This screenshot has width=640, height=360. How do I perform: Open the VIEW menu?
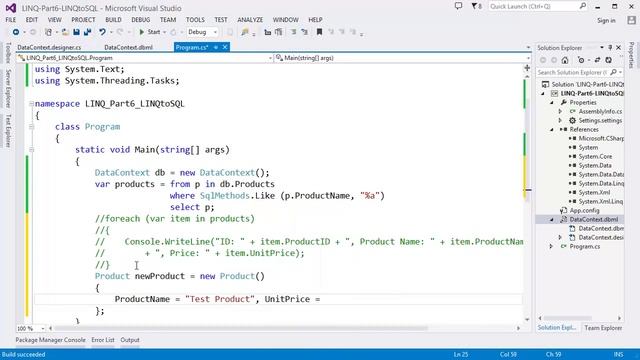[x=54, y=20]
